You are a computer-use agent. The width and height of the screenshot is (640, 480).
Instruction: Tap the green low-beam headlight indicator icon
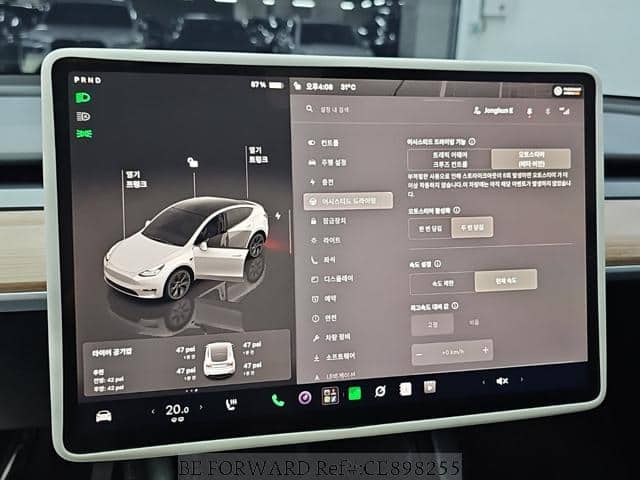(83, 98)
